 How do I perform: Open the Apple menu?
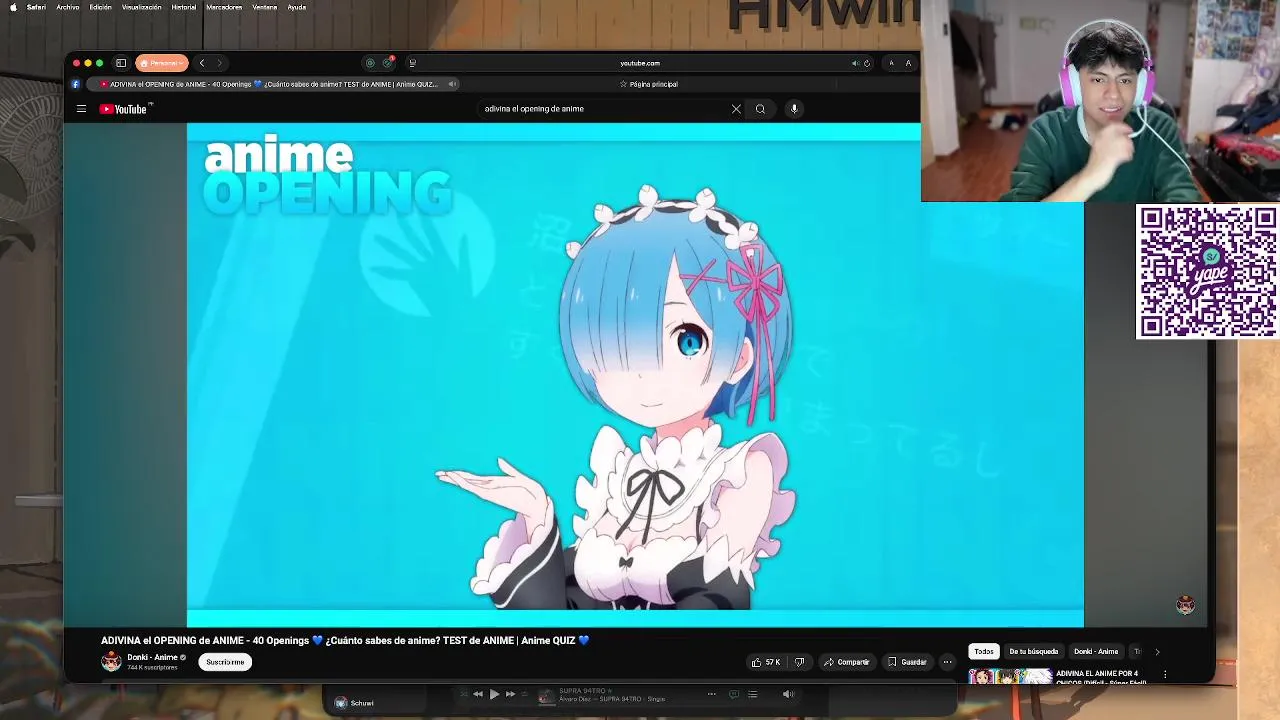pos(13,7)
